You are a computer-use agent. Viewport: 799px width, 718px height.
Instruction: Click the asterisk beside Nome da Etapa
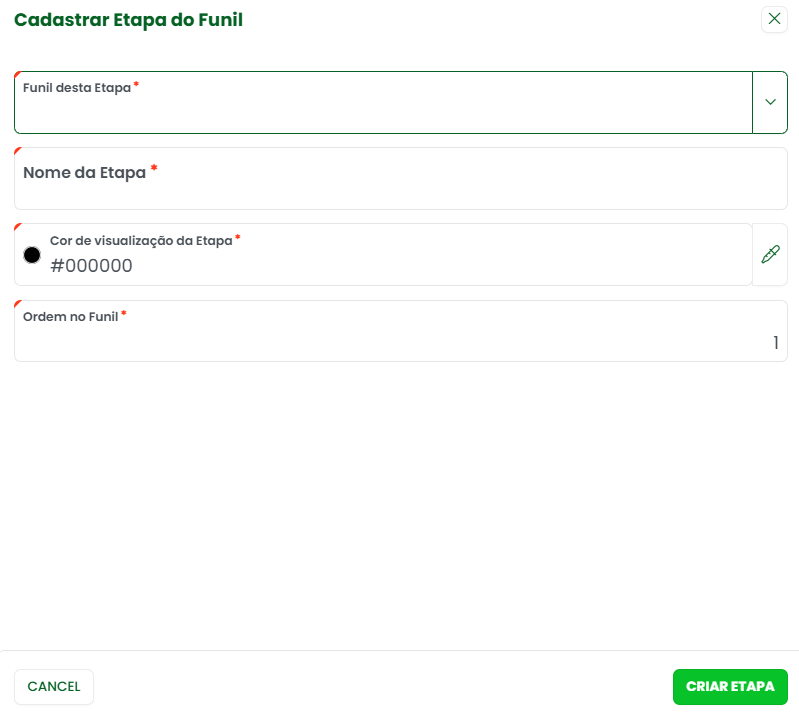(x=154, y=170)
